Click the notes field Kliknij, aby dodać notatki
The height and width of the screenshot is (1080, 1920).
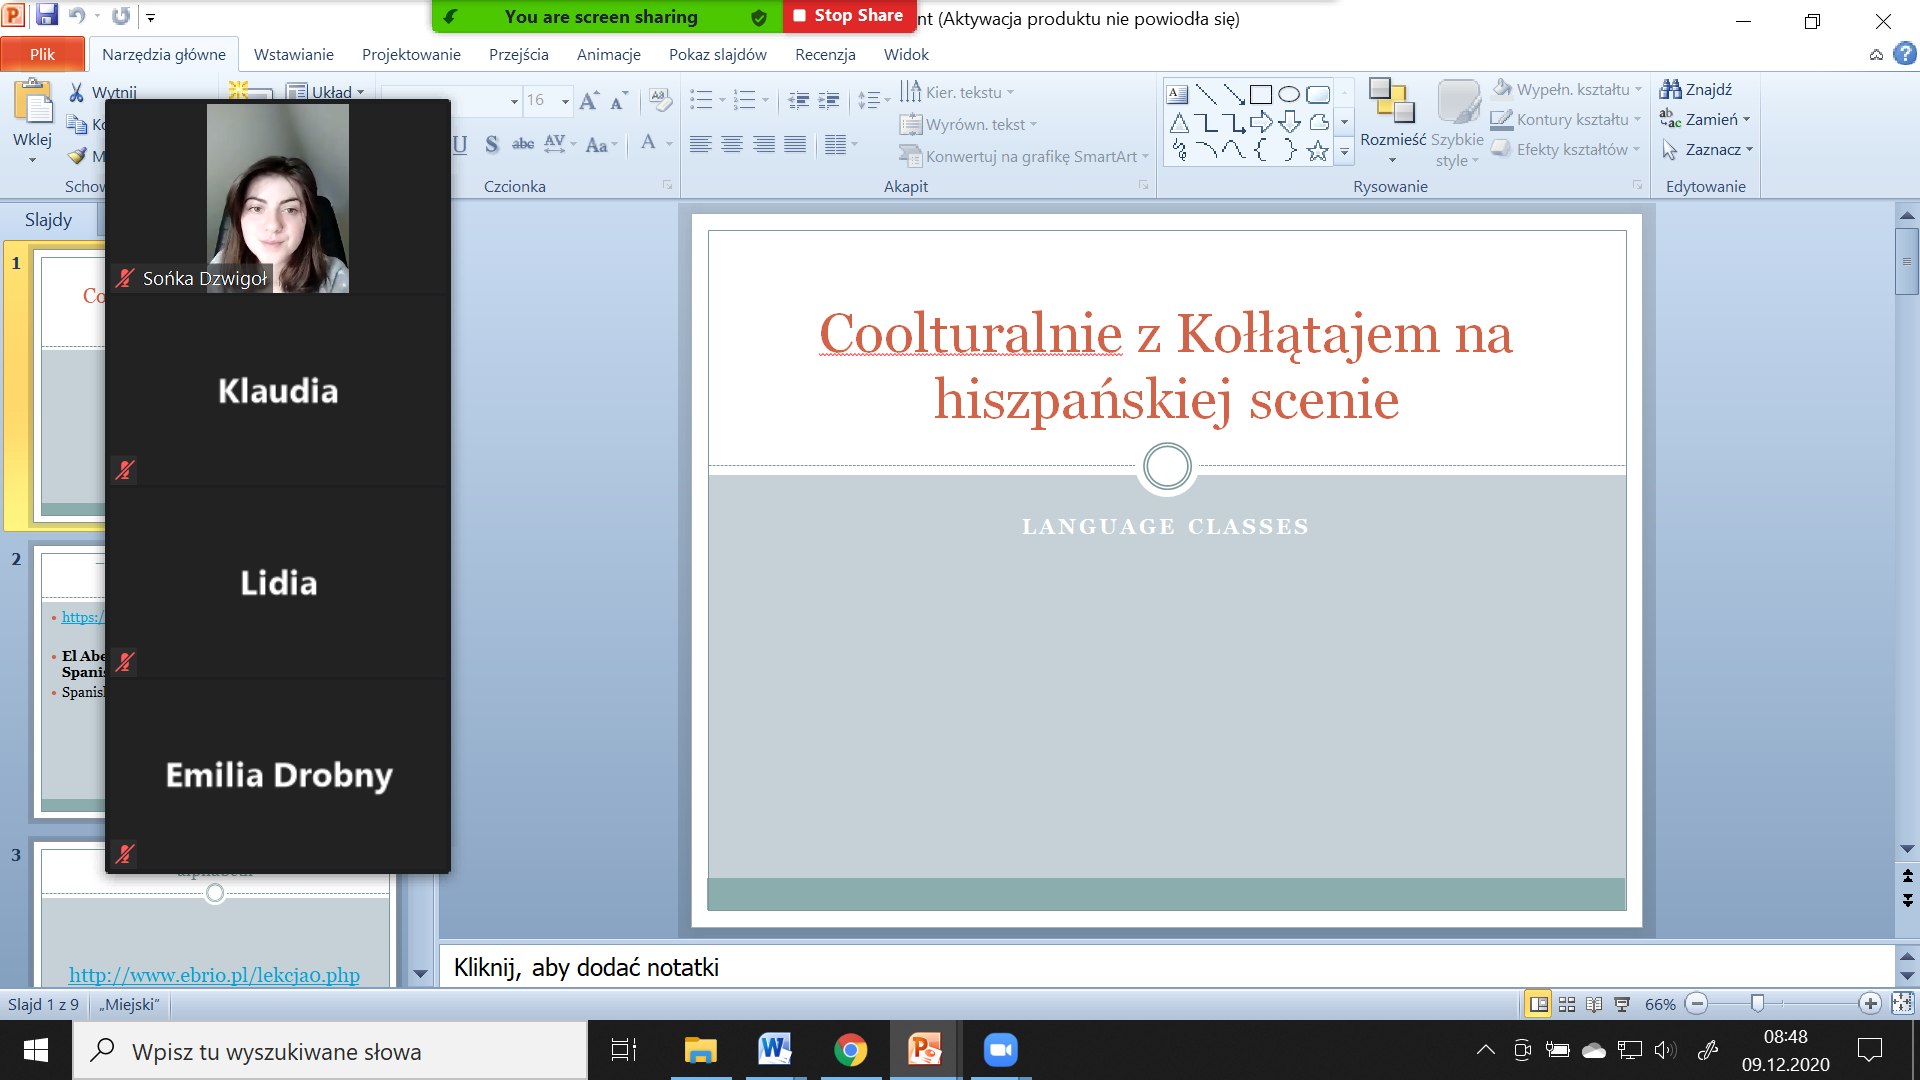click(x=1166, y=967)
